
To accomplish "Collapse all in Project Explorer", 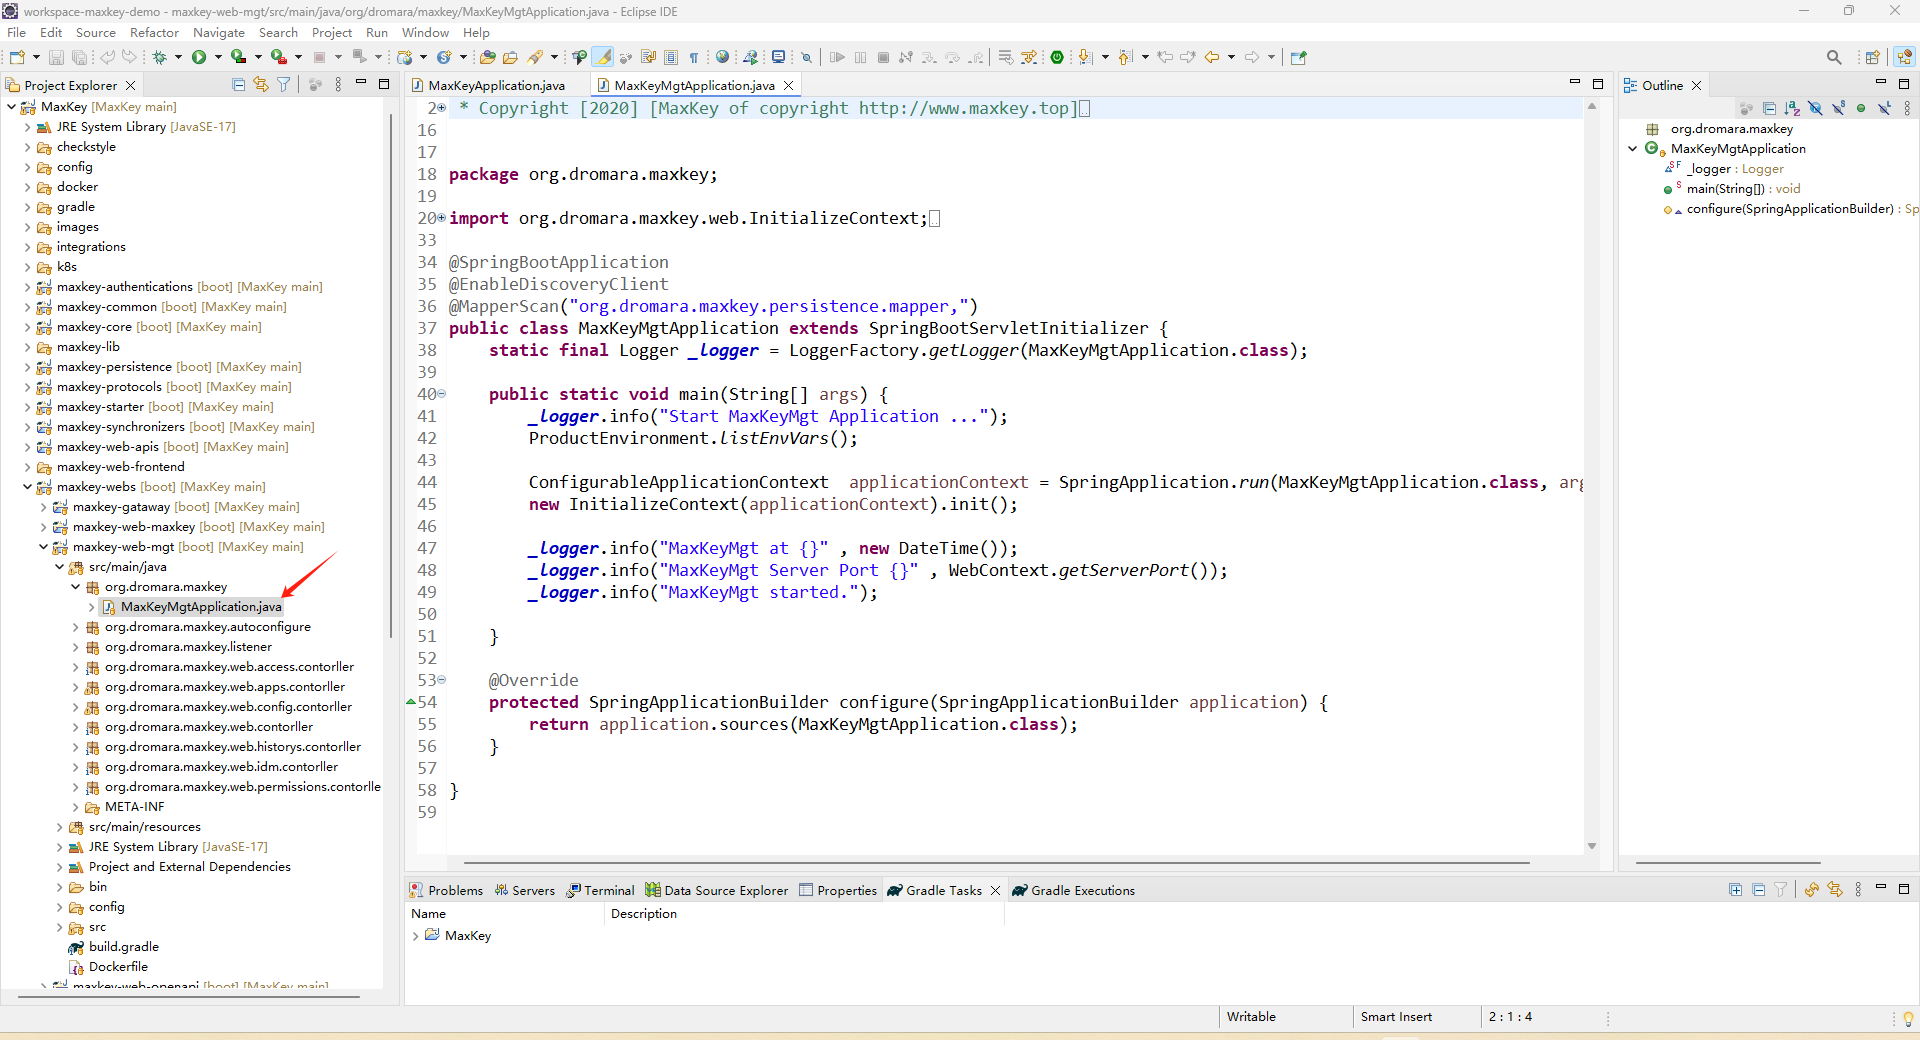I will (x=238, y=85).
